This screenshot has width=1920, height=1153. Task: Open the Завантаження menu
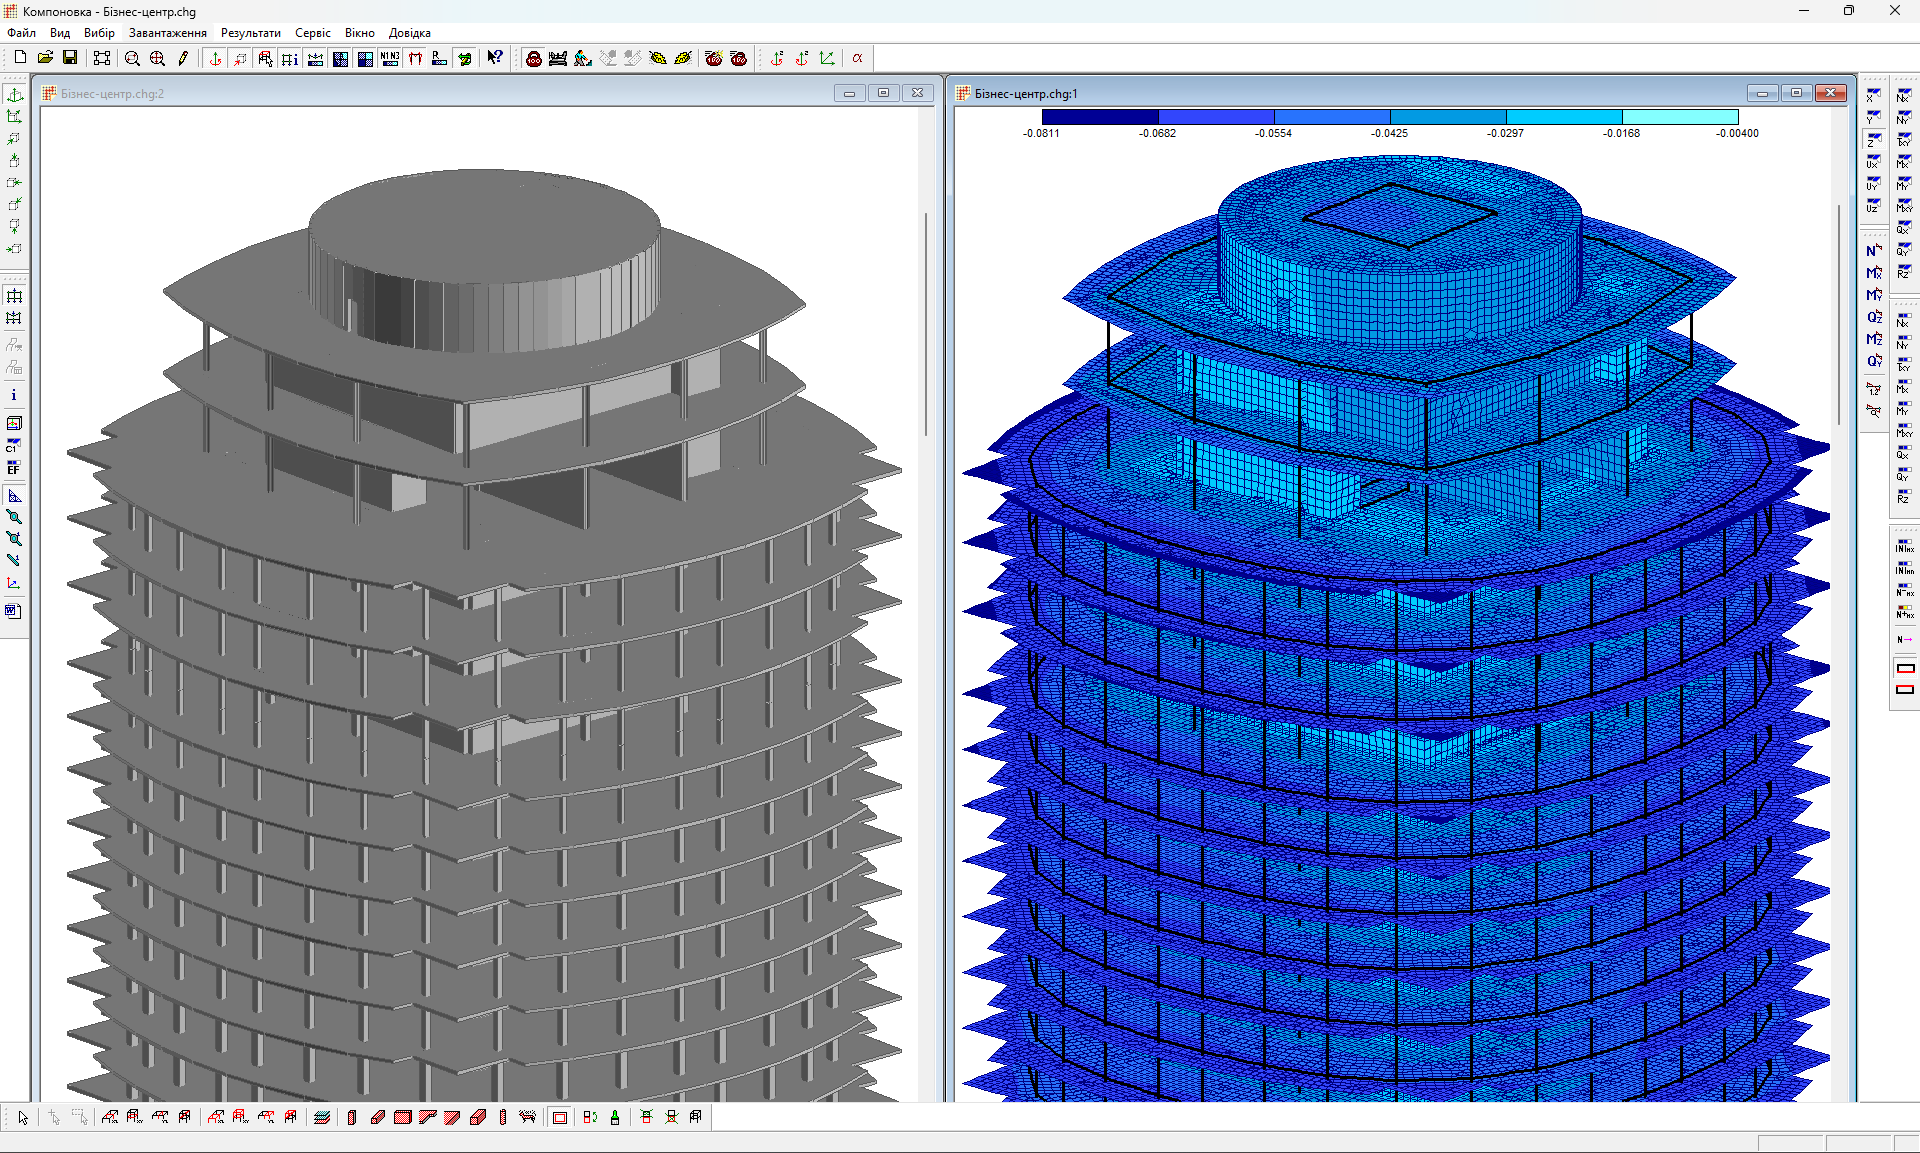[x=167, y=33]
